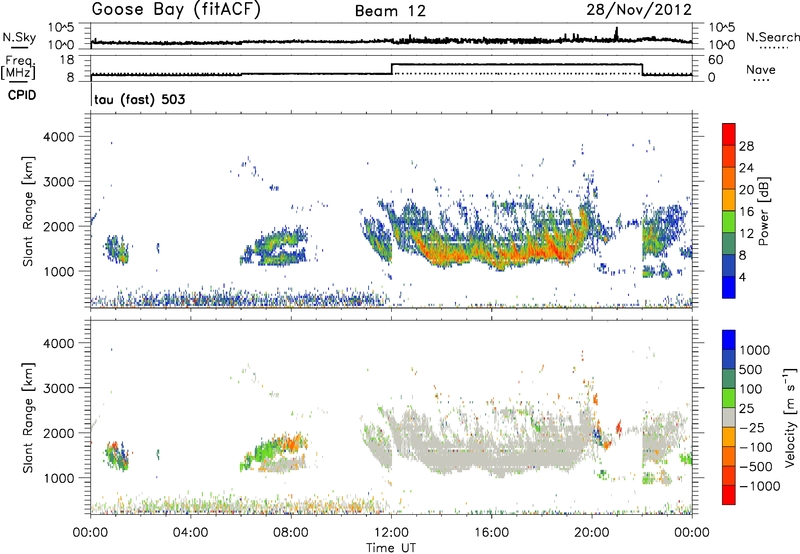
Task: Click the 'N.Sky' axis label
Action: 19,37
